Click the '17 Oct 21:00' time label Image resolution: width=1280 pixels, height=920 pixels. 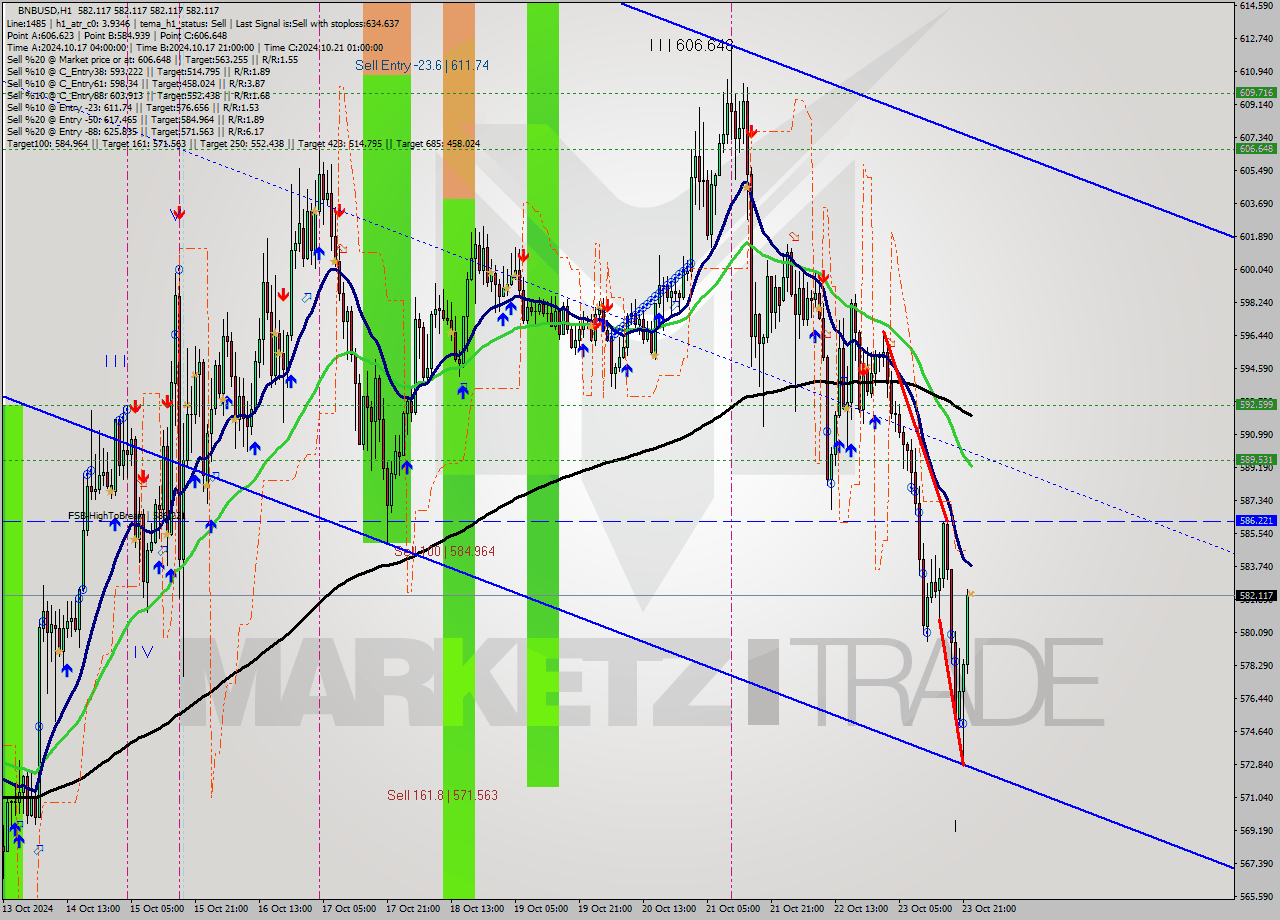pos(414,909)
